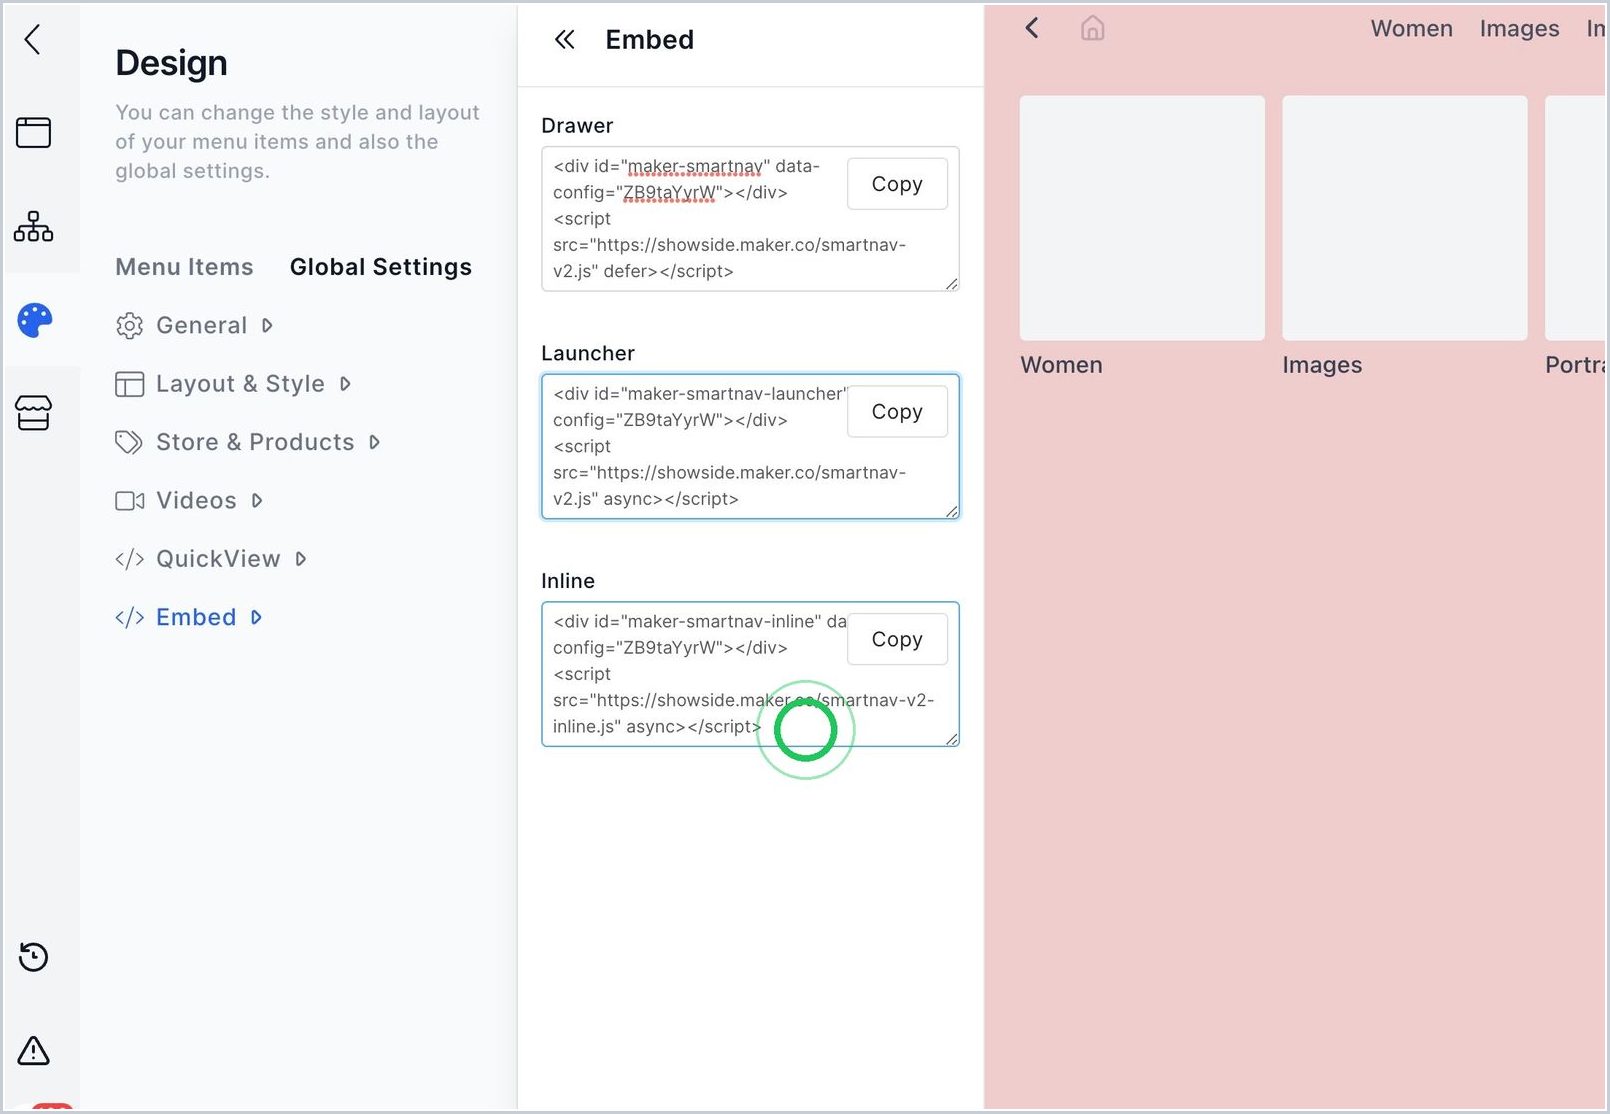Copy the Drawer embed code

(x=897, y=184)
